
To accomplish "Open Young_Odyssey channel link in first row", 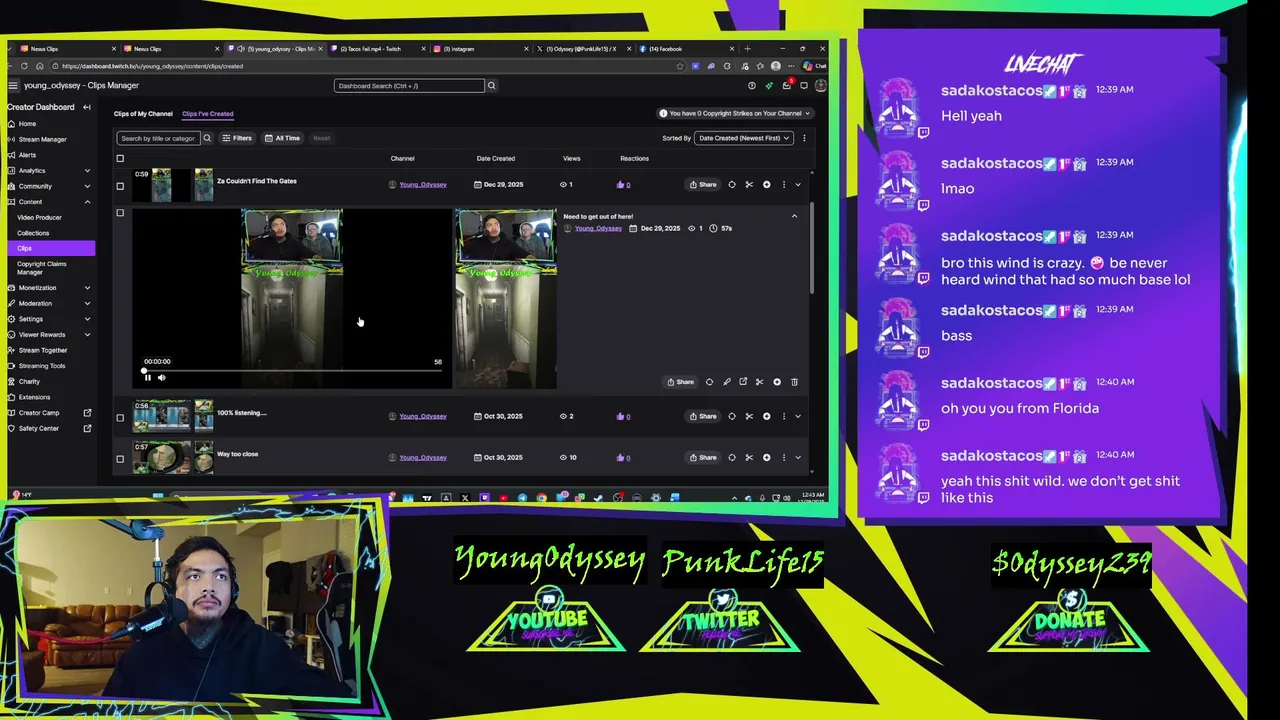I will pos(423,185).
